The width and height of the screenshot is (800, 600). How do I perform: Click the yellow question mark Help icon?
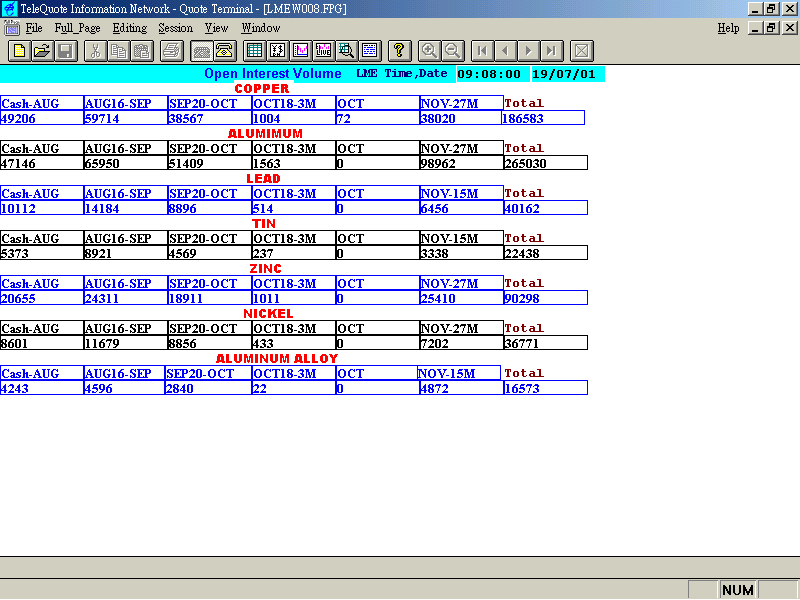tap(399, 51)
